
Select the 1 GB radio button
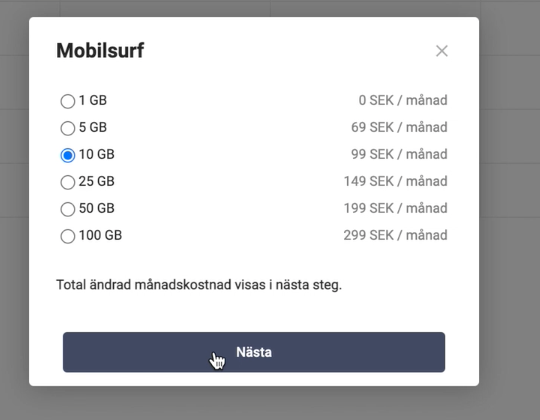[68, 101]
